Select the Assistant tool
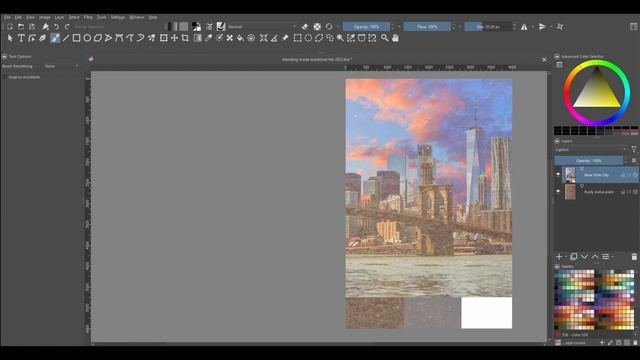 coord(264,38)
